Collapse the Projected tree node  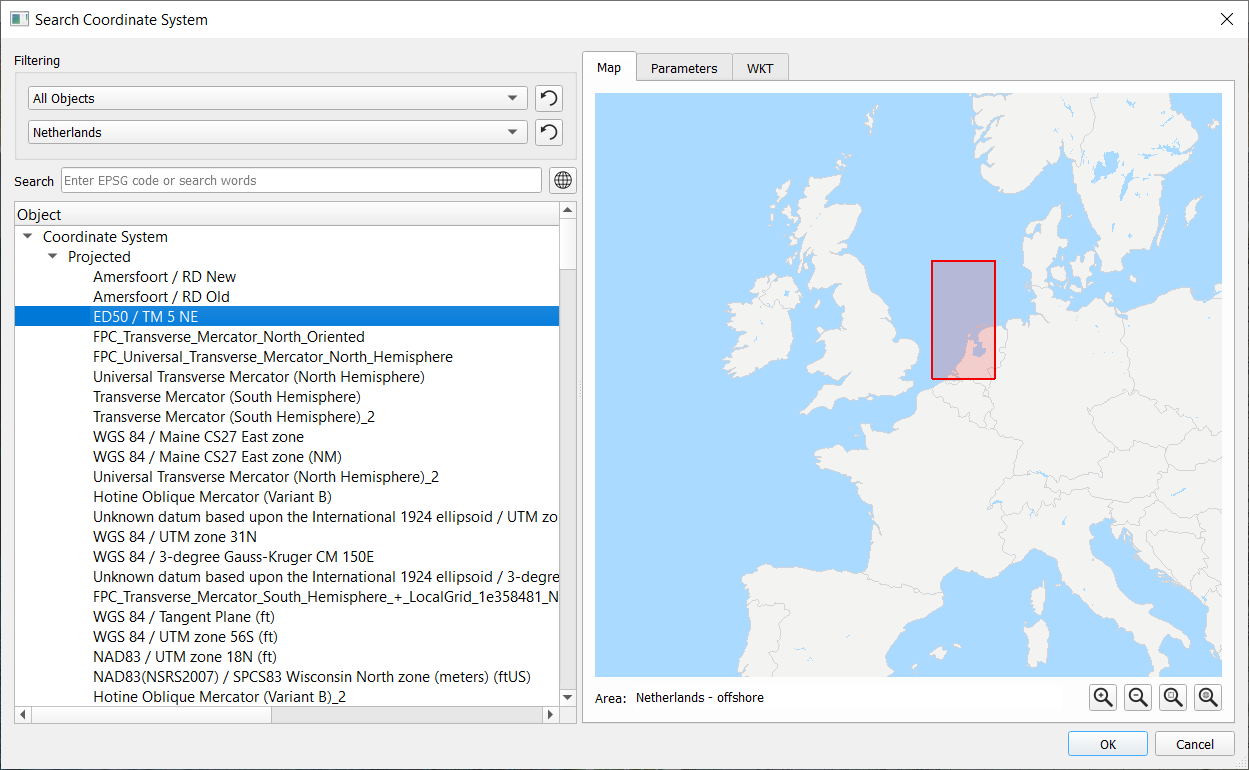(53, 257)
